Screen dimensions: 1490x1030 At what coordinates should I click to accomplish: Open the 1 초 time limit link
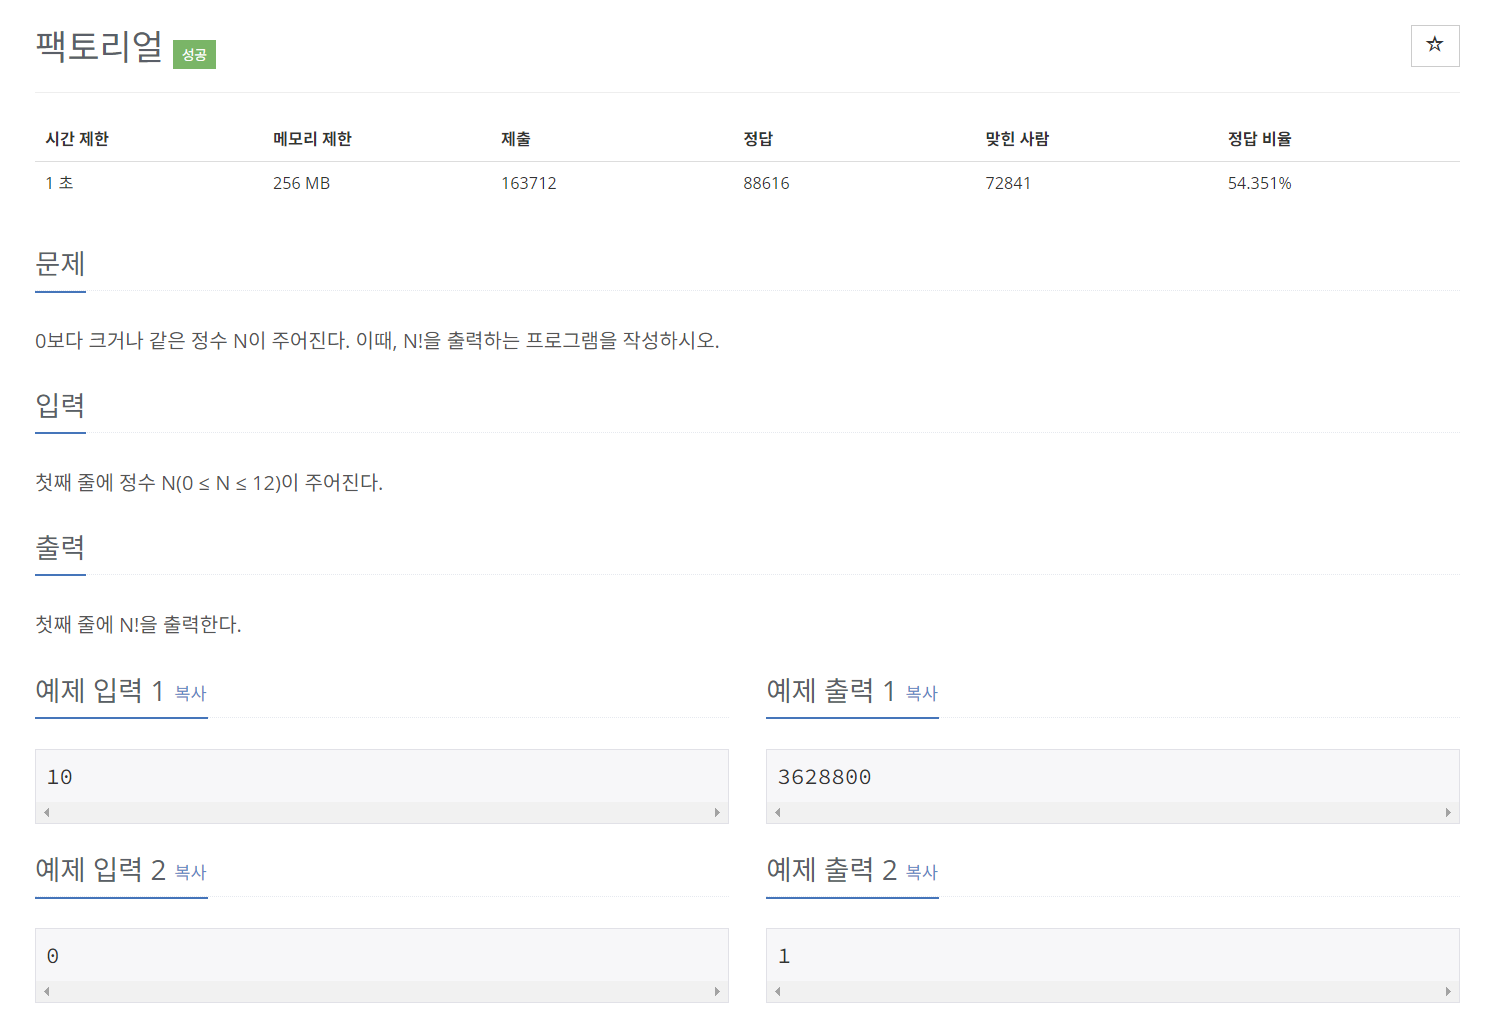tap(58, 182)
